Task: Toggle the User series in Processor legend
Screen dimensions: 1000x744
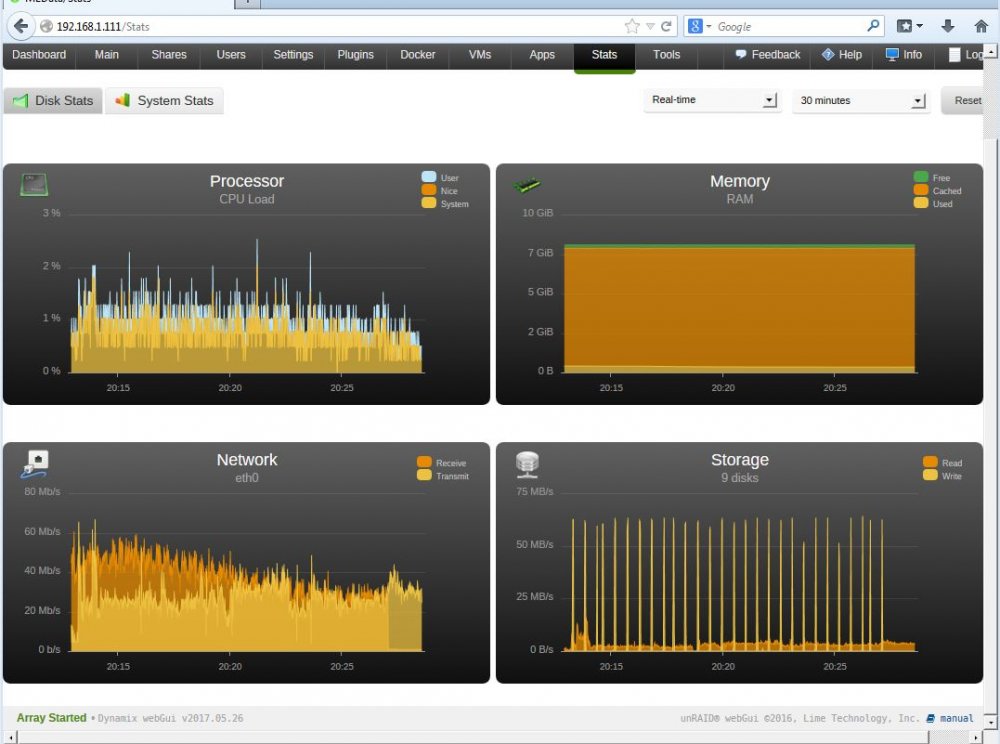Action: click(440, 177)
